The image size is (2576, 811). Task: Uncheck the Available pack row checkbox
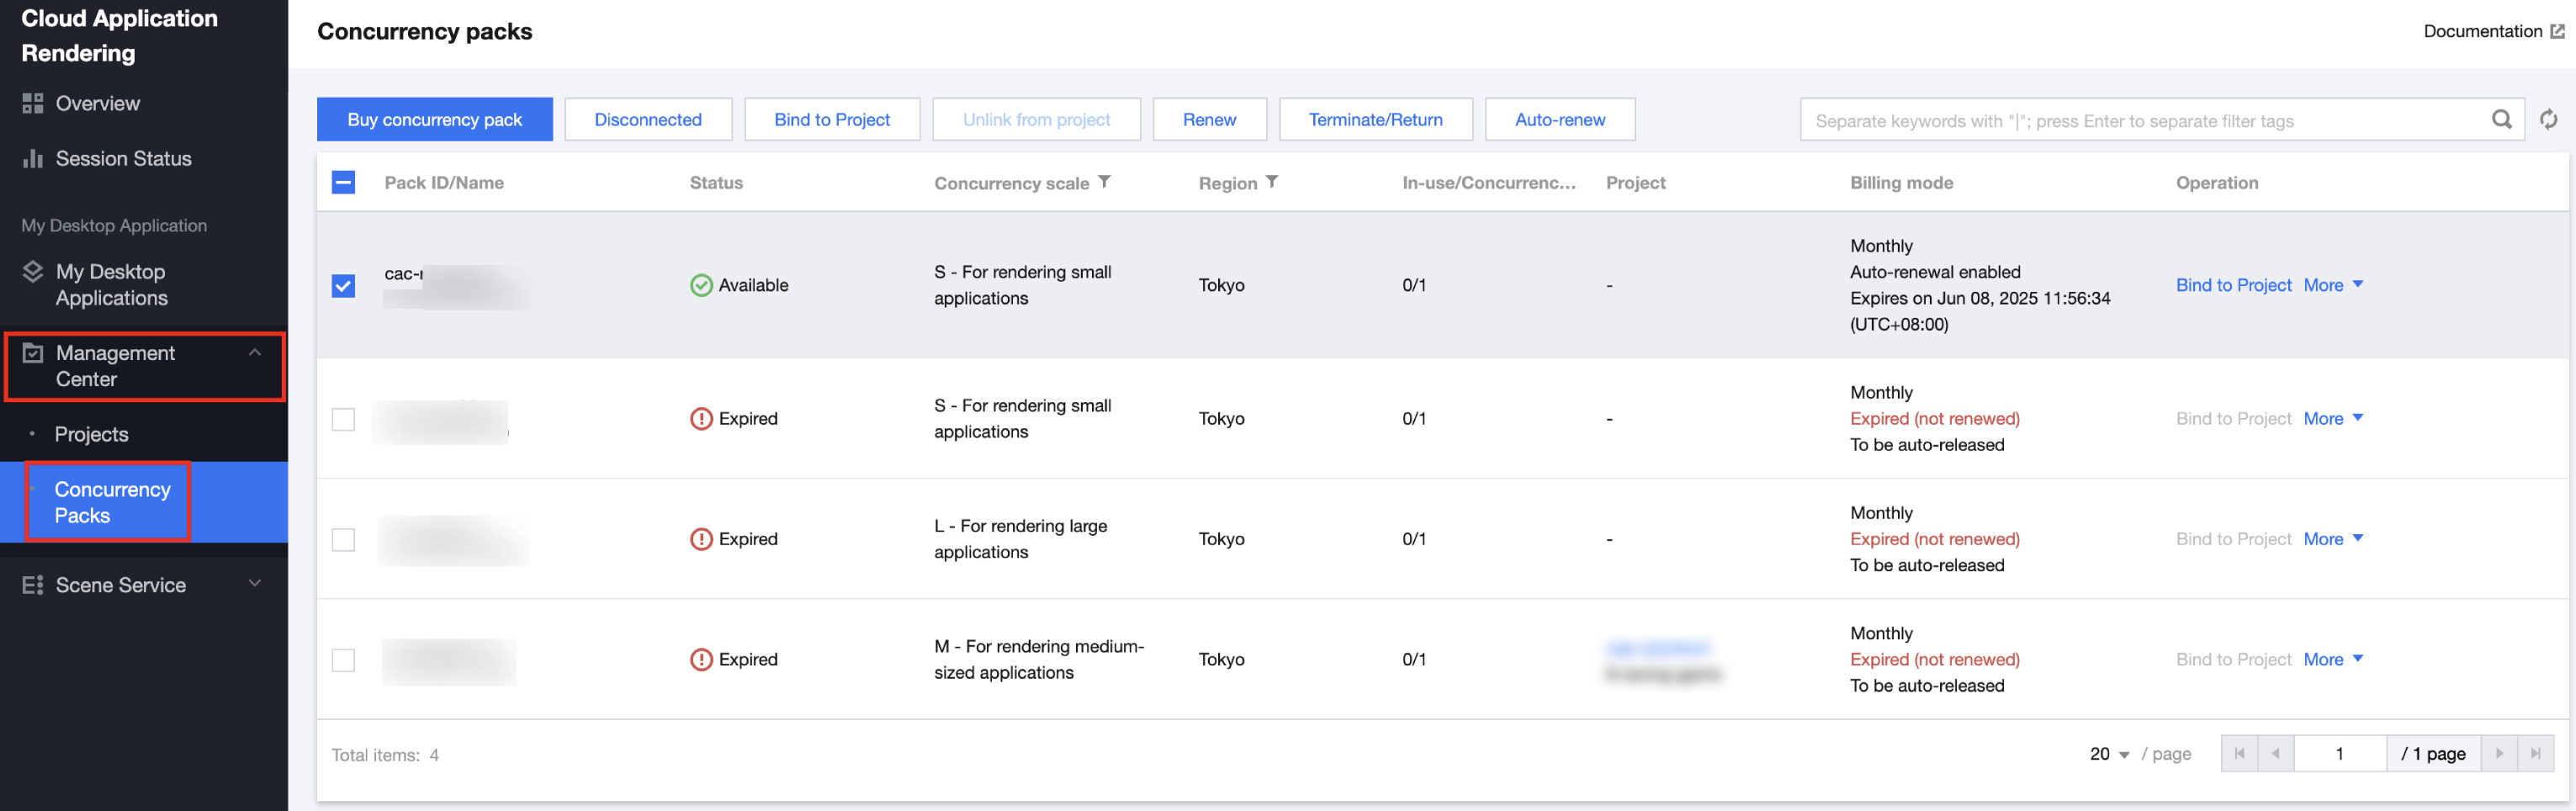[x=343, y=286]
